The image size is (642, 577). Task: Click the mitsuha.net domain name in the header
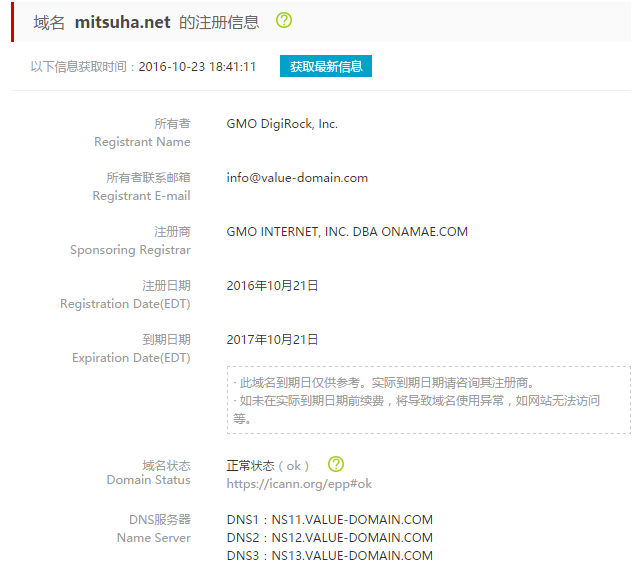(x=122, y=22)
